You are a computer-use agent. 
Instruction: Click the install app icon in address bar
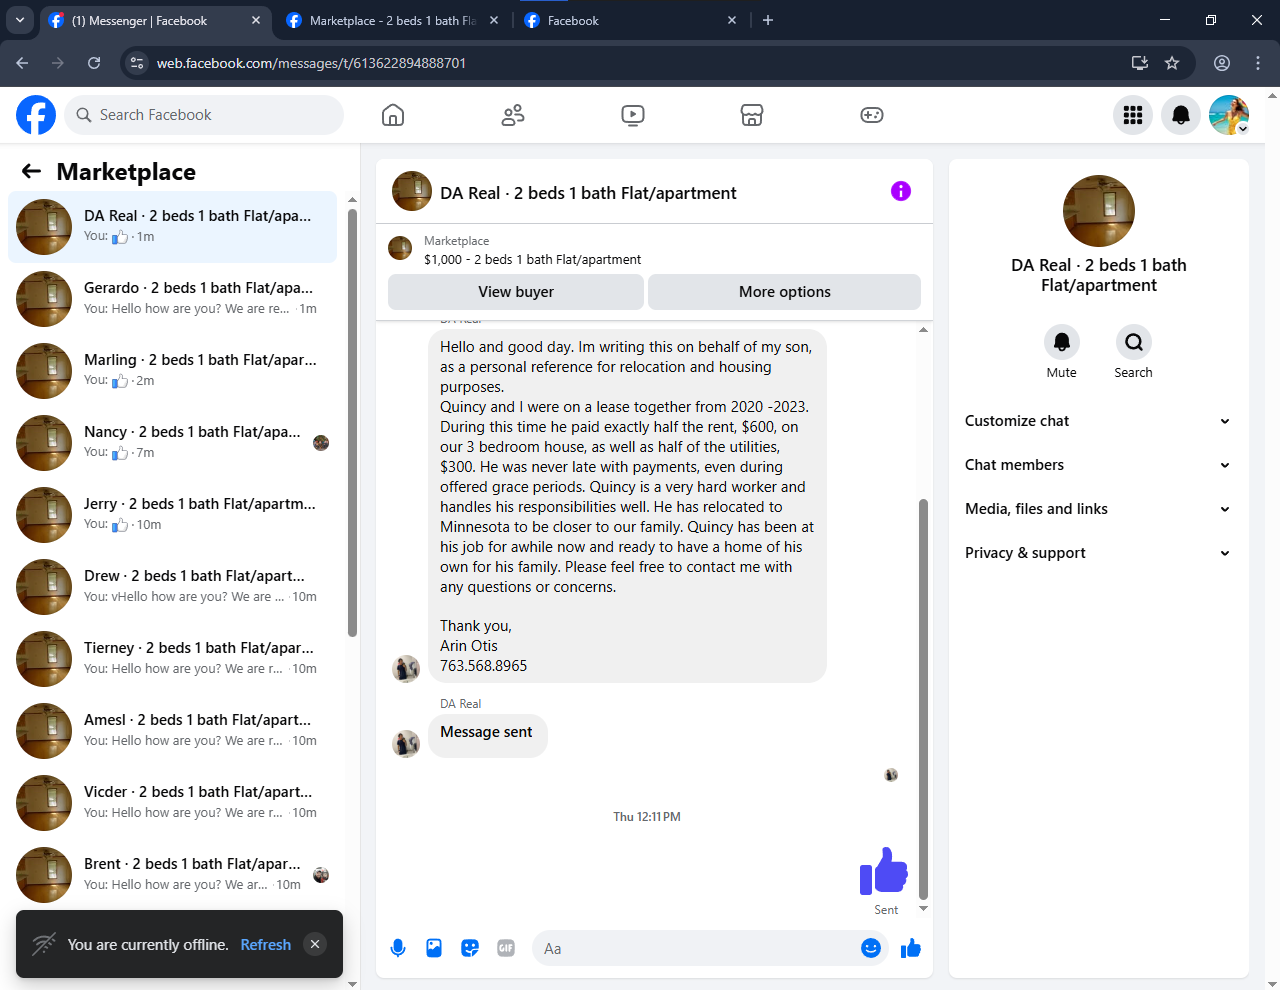click(1139, 63)
